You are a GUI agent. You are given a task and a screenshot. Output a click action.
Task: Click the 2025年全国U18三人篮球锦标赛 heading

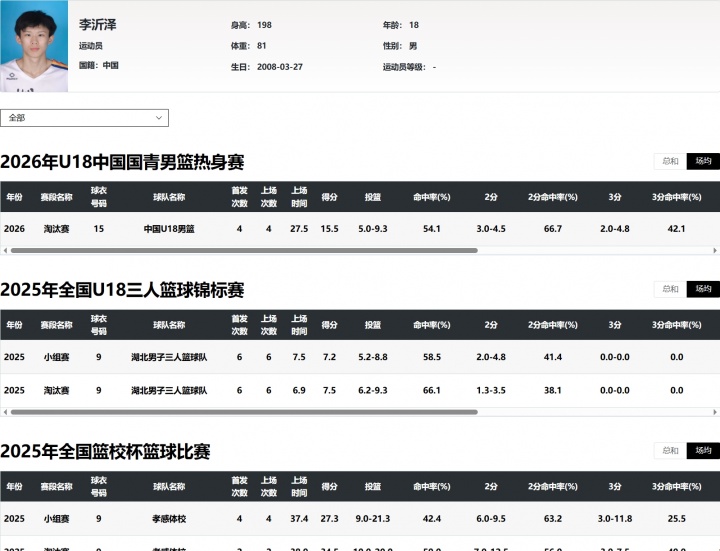coord(122,290)
